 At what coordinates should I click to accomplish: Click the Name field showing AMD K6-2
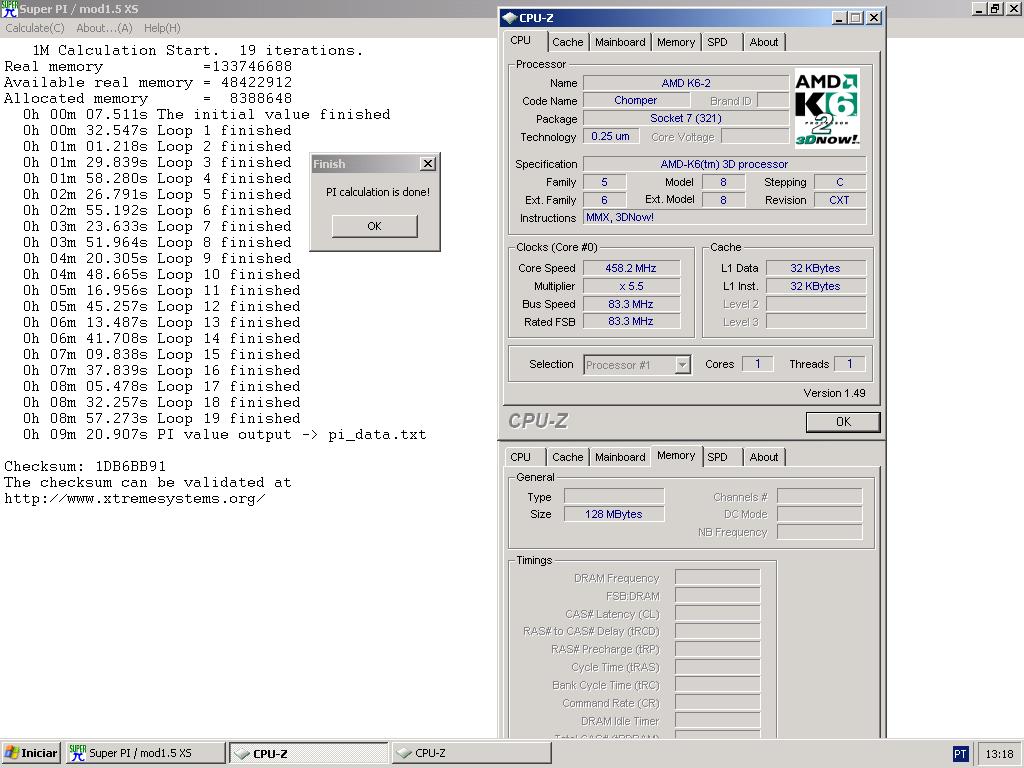click(x=686, y=83)
